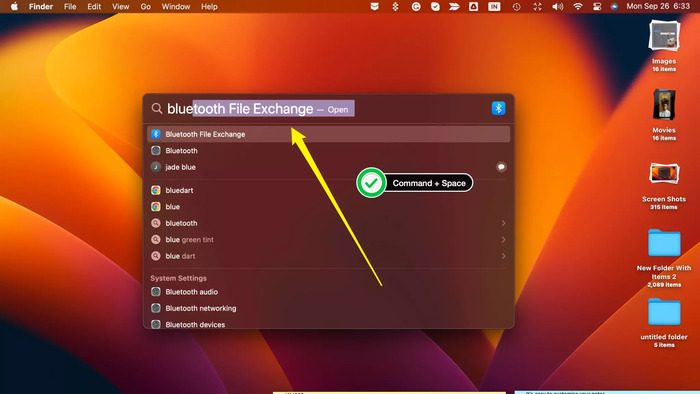Select the blue green tint suggestion

(x=328, y=240)
